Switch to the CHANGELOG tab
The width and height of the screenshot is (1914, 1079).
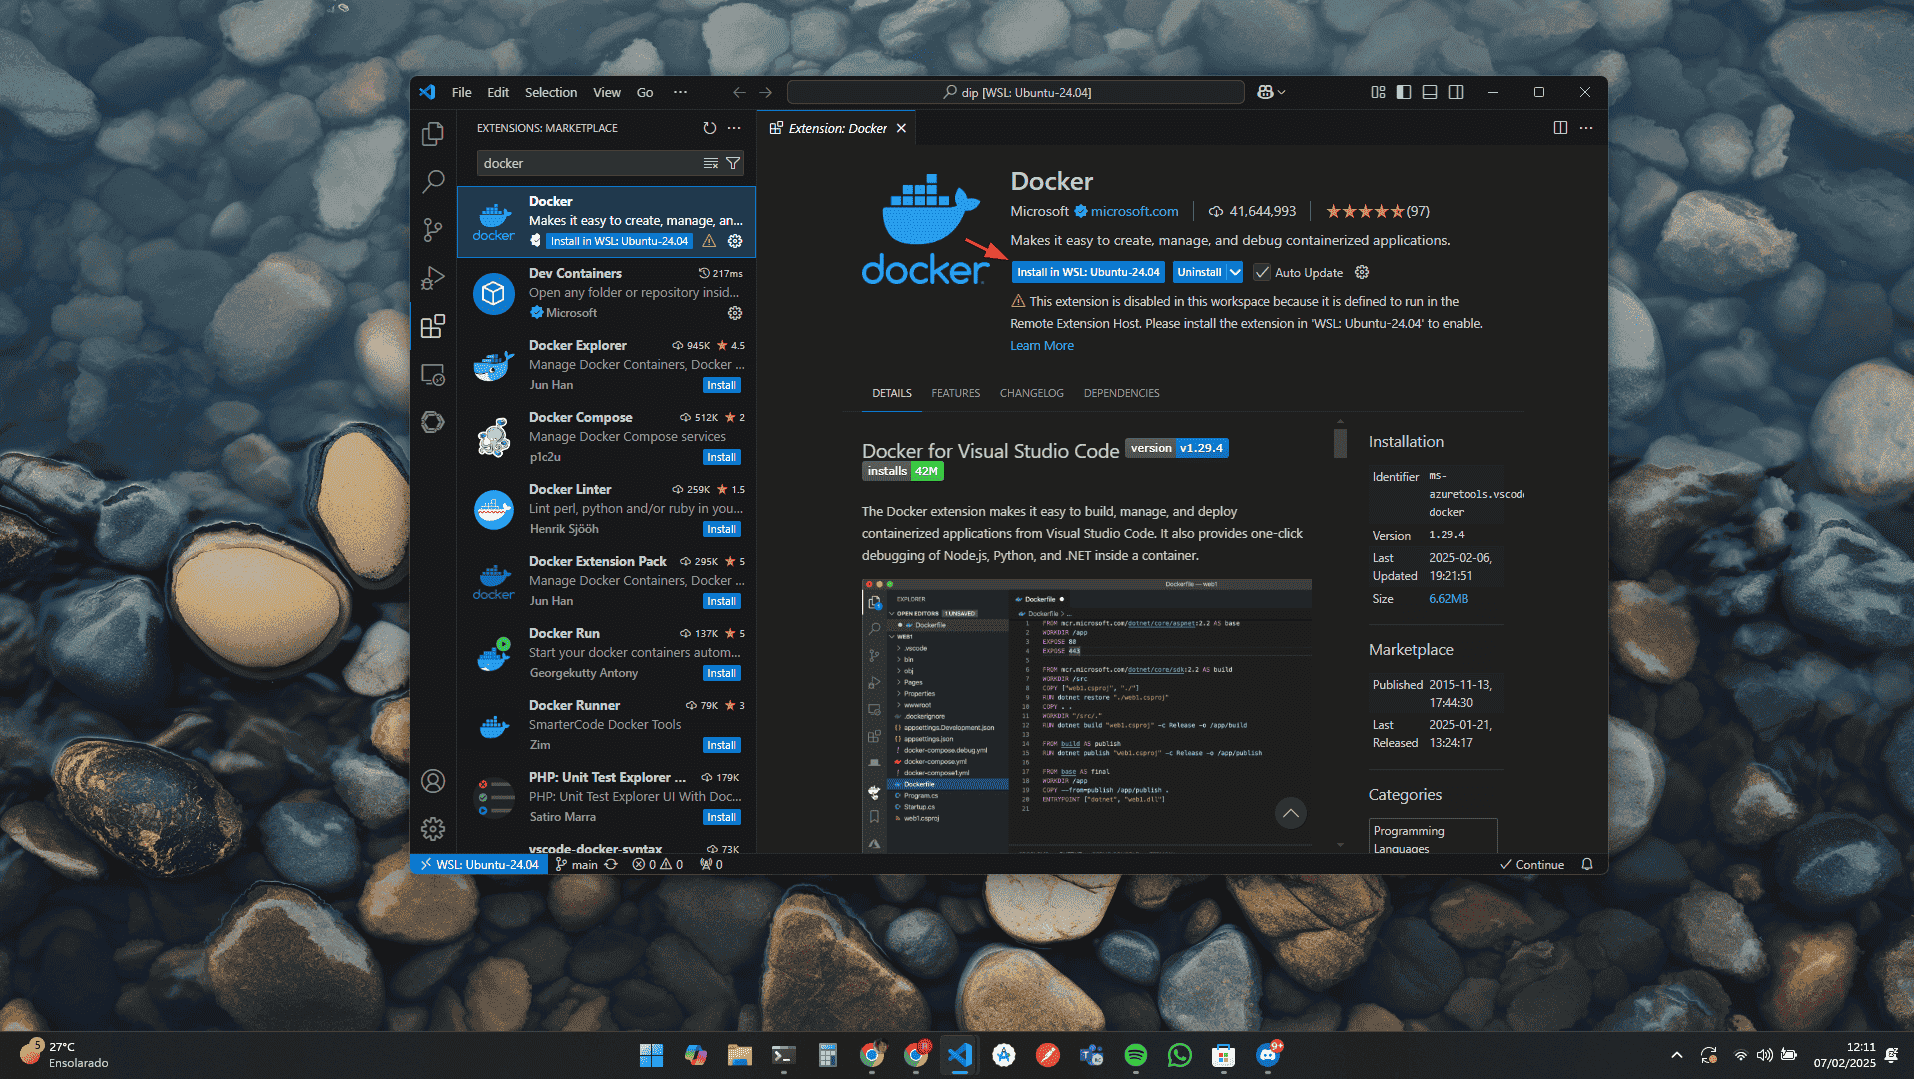point(1031,393)
